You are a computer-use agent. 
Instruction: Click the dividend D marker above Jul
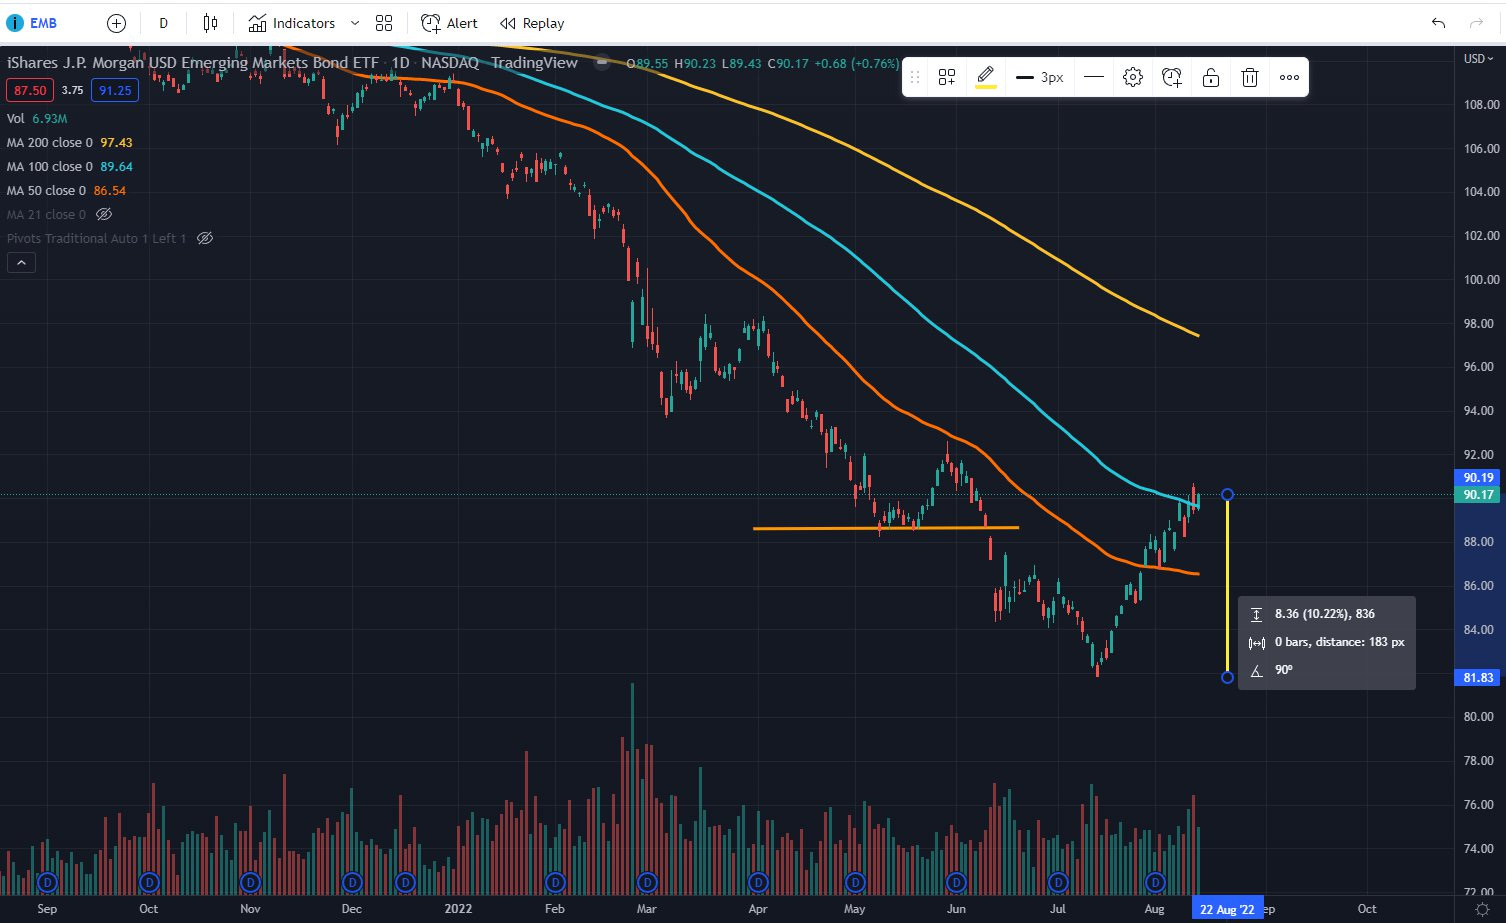[x=1058, y=882]
